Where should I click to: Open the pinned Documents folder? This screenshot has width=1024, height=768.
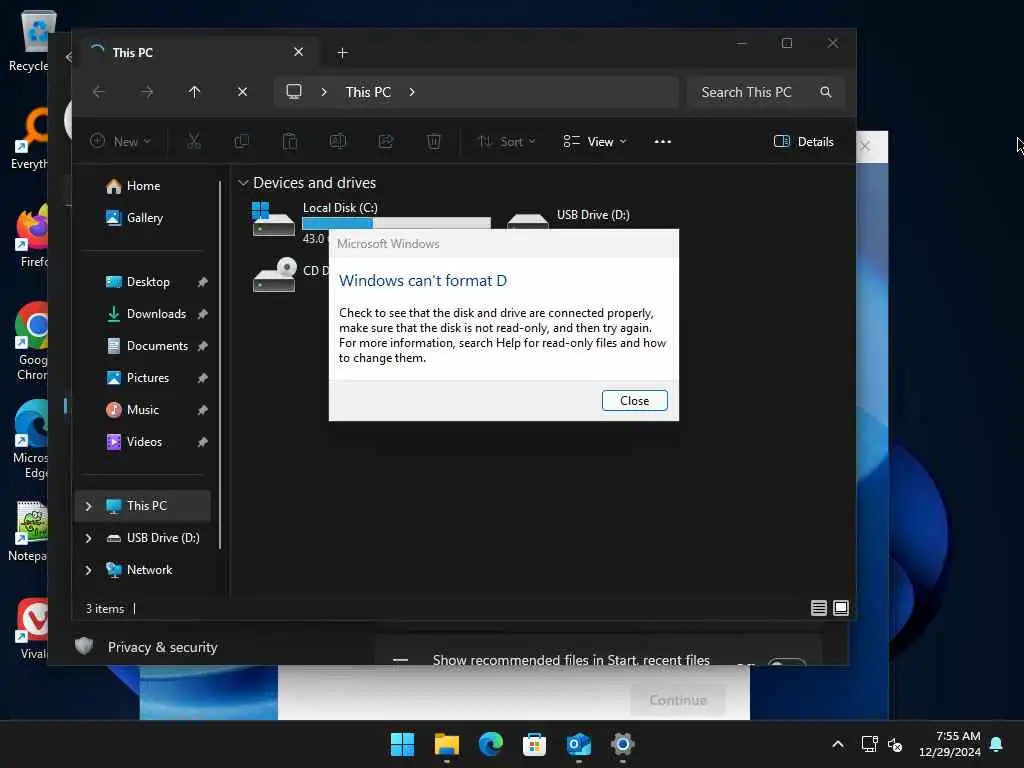pos(147,345)
